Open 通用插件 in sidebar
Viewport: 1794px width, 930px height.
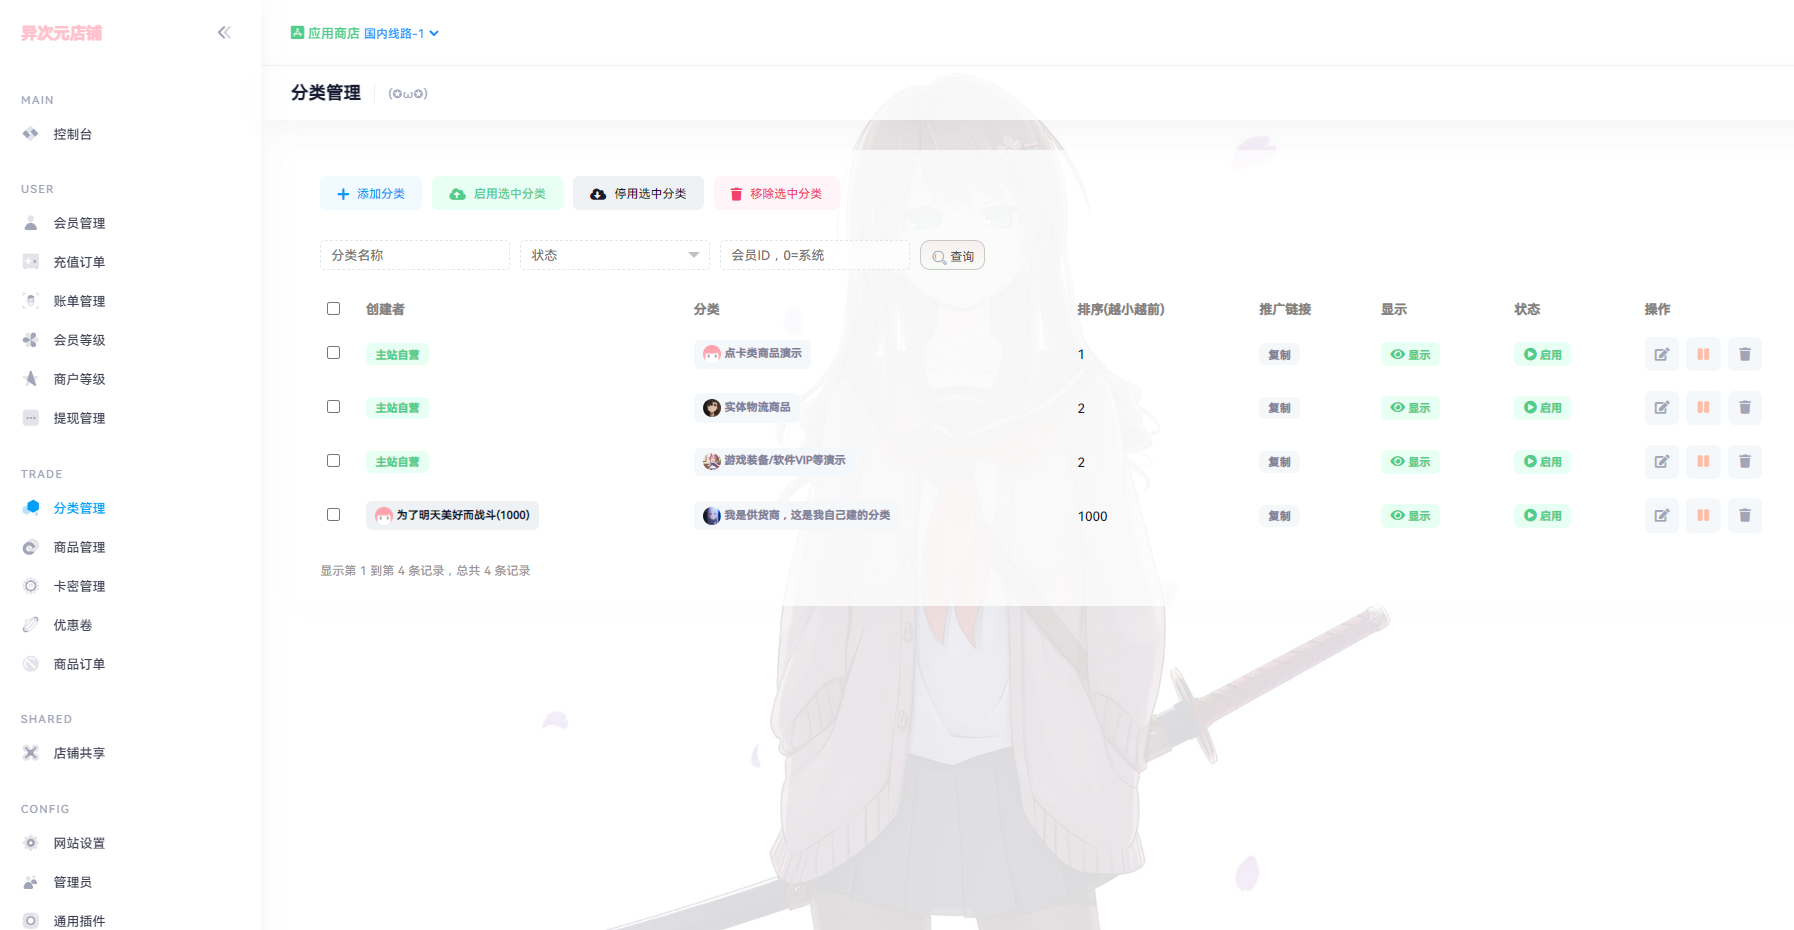coord(79,921)
